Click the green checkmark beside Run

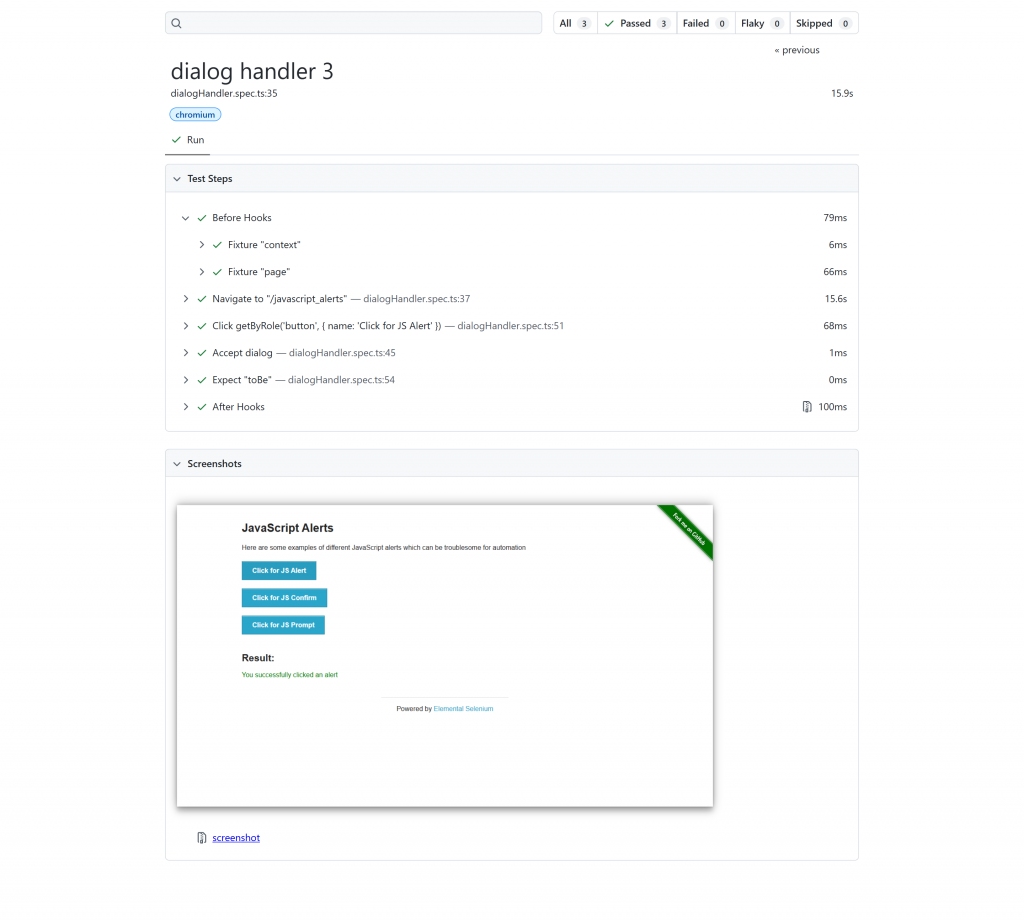[x=176, y=140]
